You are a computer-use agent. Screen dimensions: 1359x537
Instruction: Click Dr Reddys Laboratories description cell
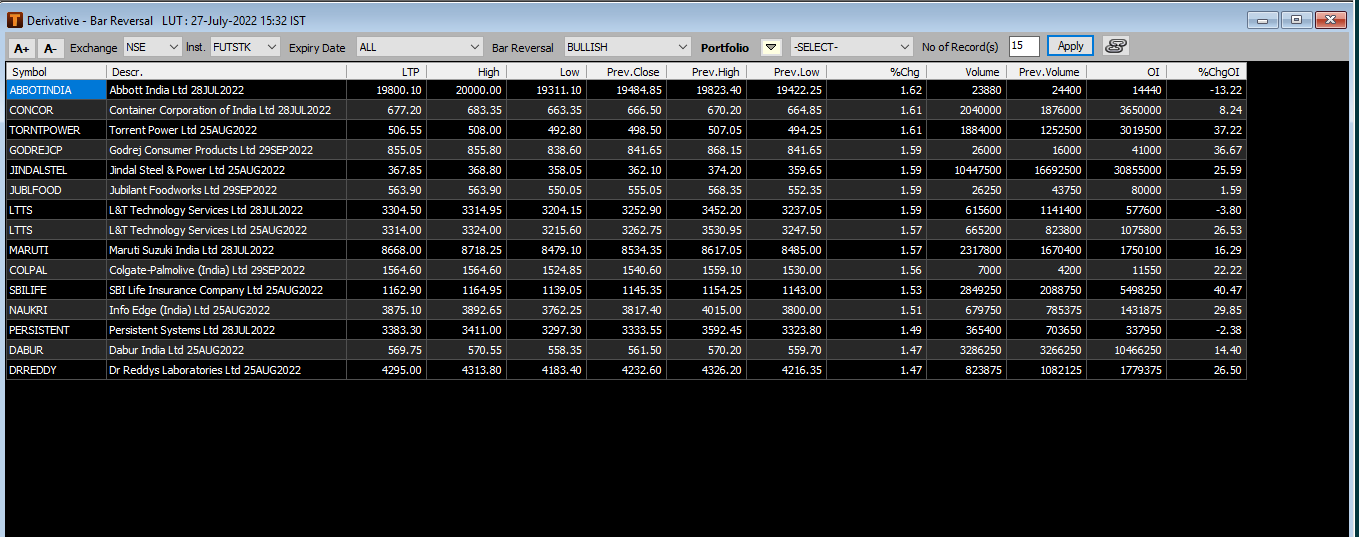pos(226,370)
